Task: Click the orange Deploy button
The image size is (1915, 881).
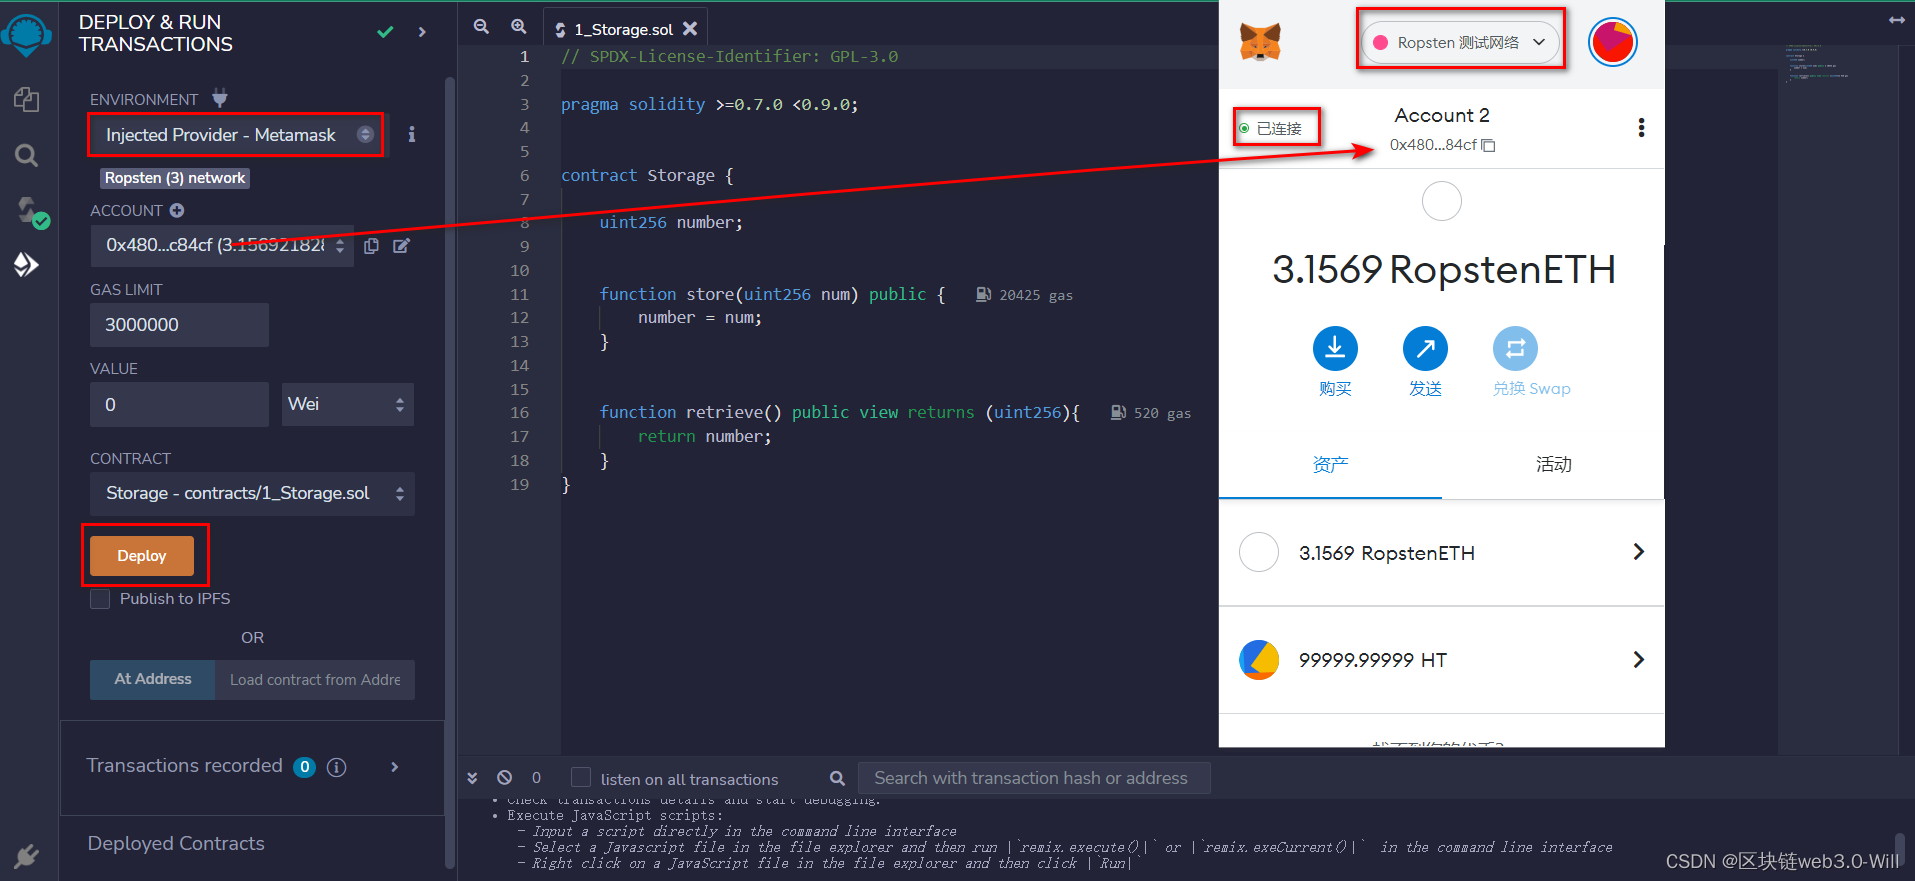Action: (x=142, y=556)
